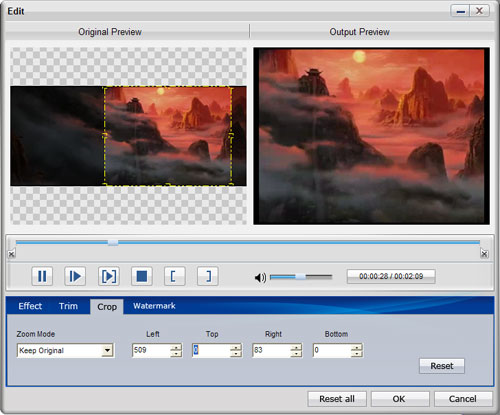
Task: Click right trim marker below timeline
Action: click(x=484, y=254)
